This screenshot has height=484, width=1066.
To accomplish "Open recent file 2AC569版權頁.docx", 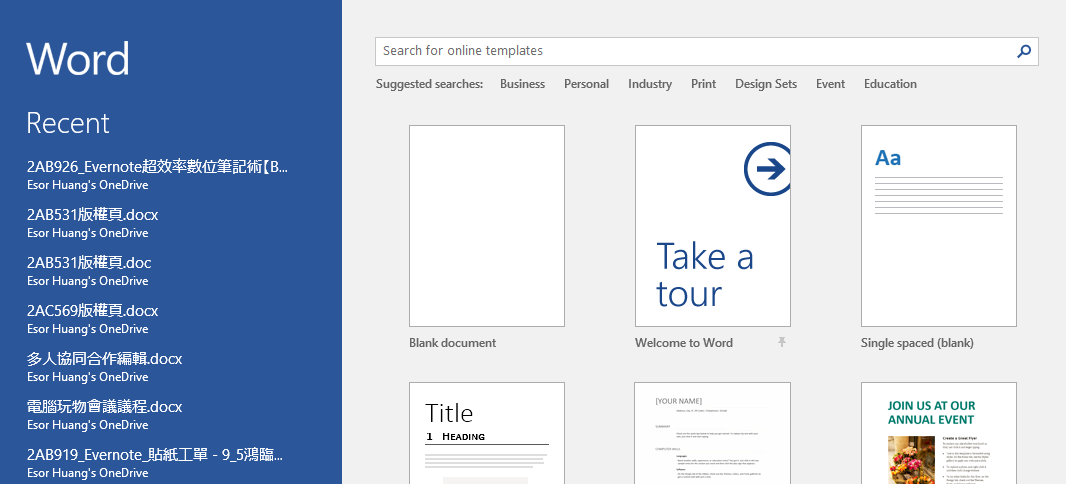I will [92, 319].
